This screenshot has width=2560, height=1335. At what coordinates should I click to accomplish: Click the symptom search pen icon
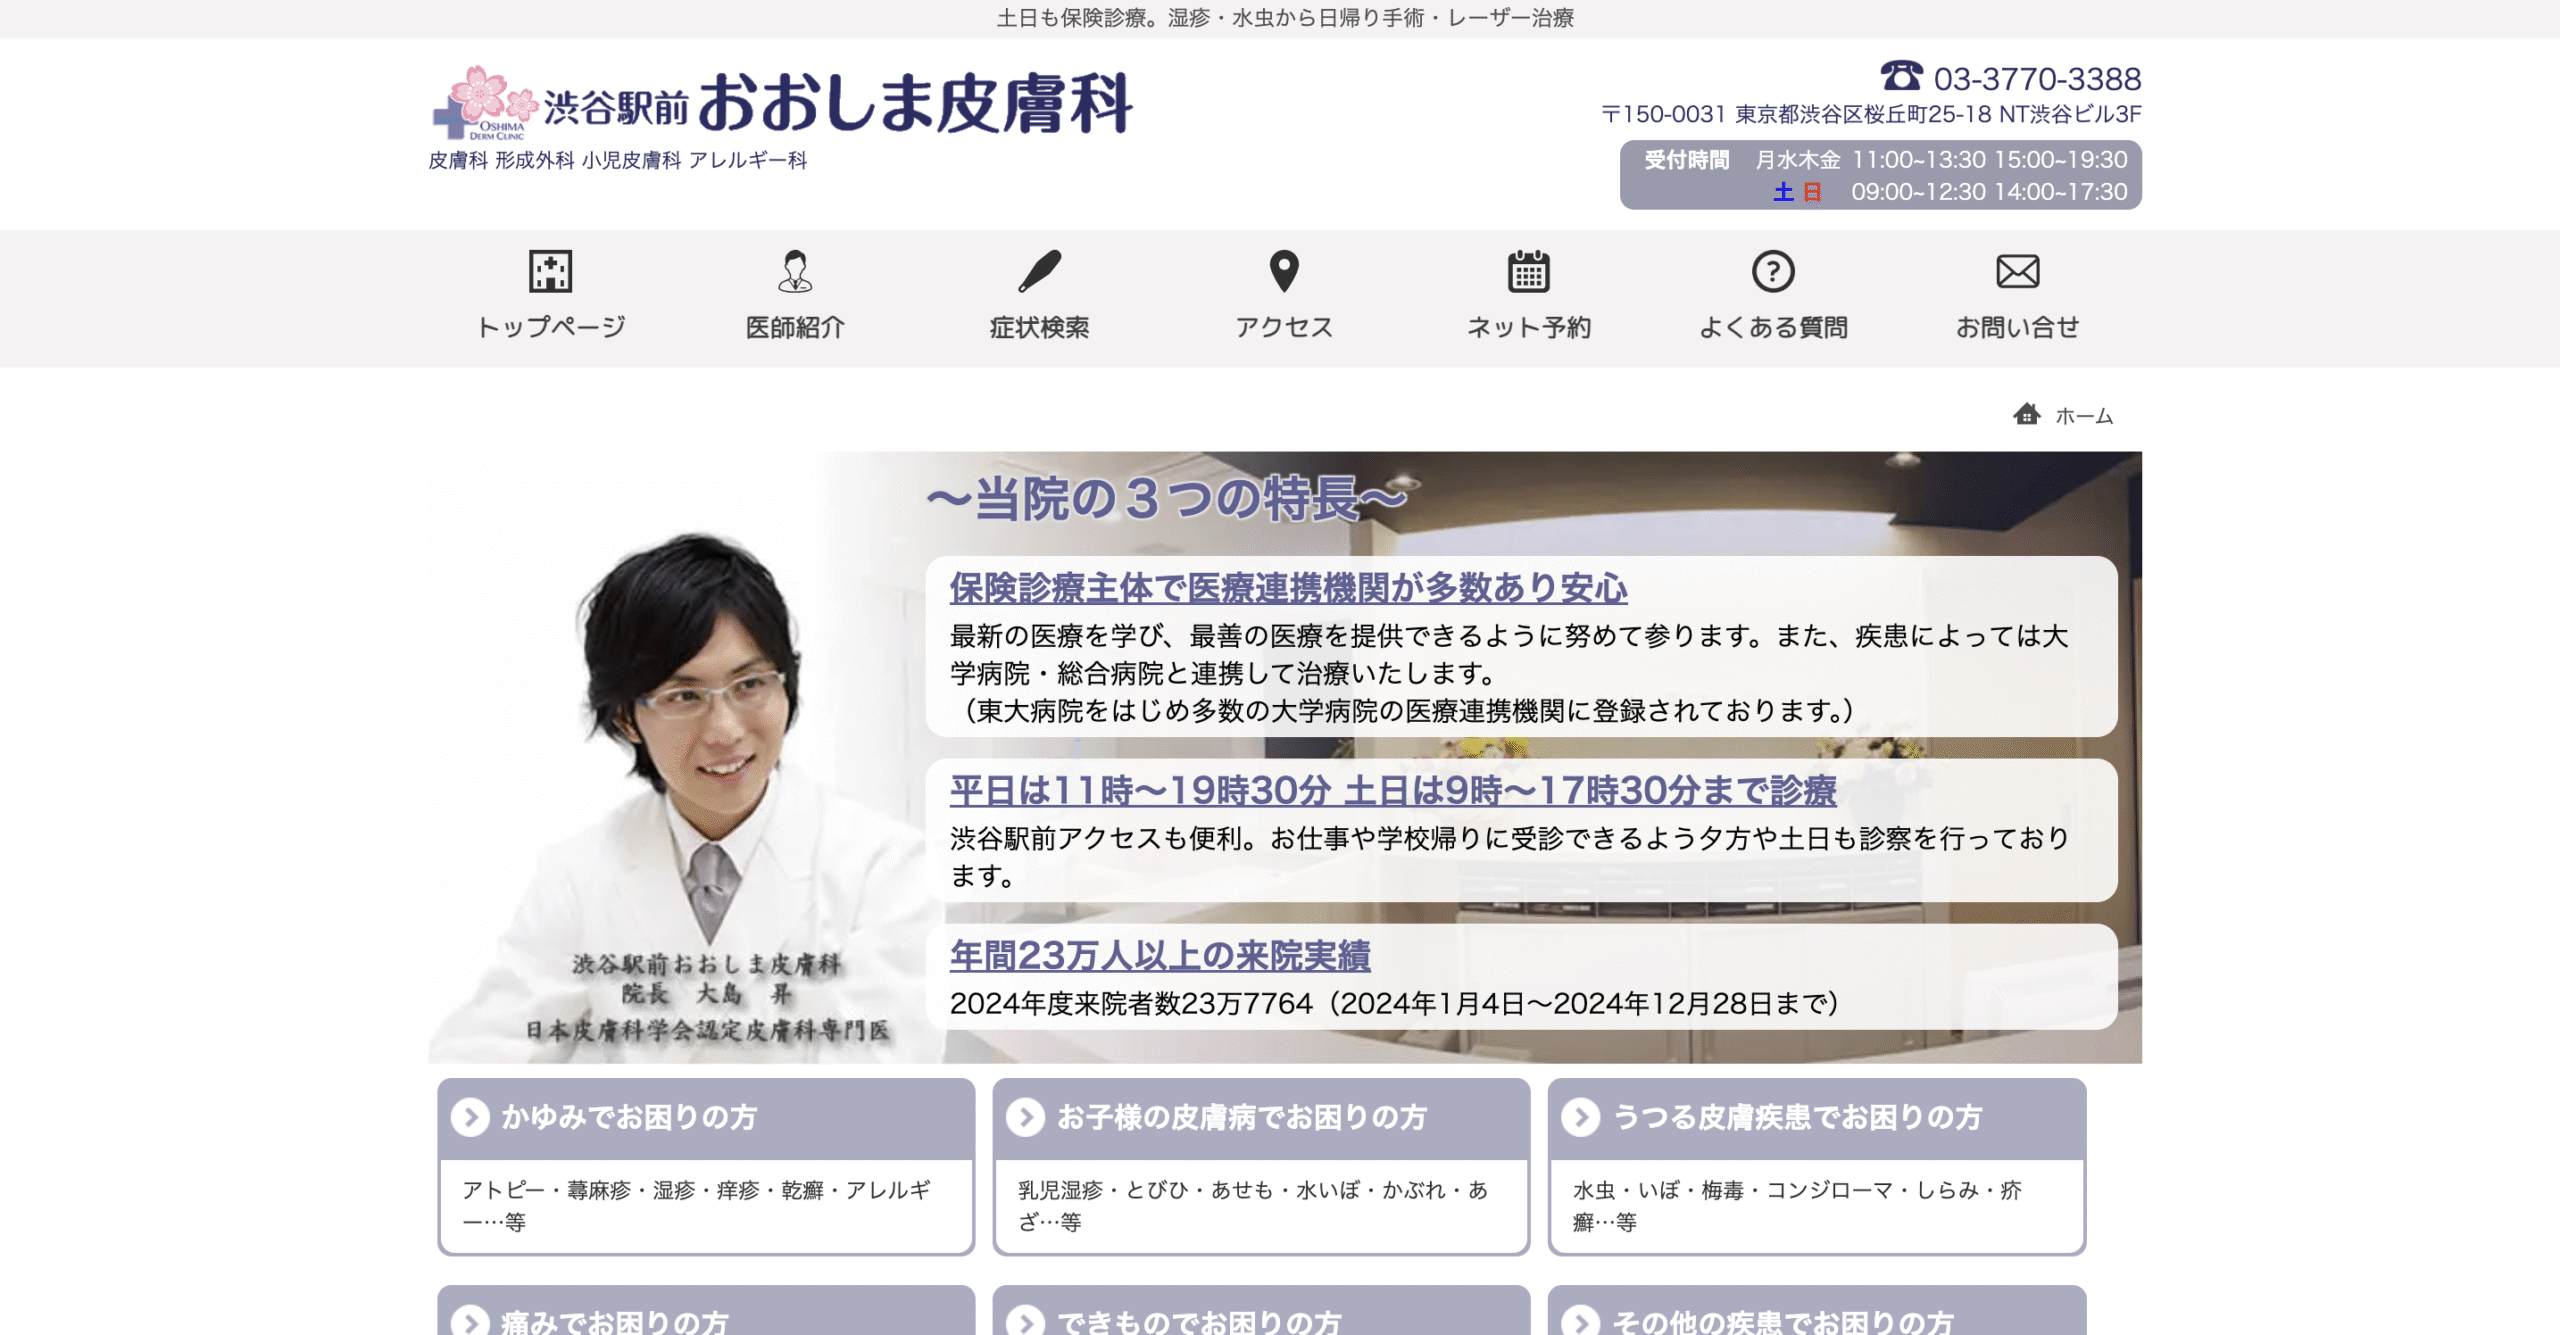1039,271
